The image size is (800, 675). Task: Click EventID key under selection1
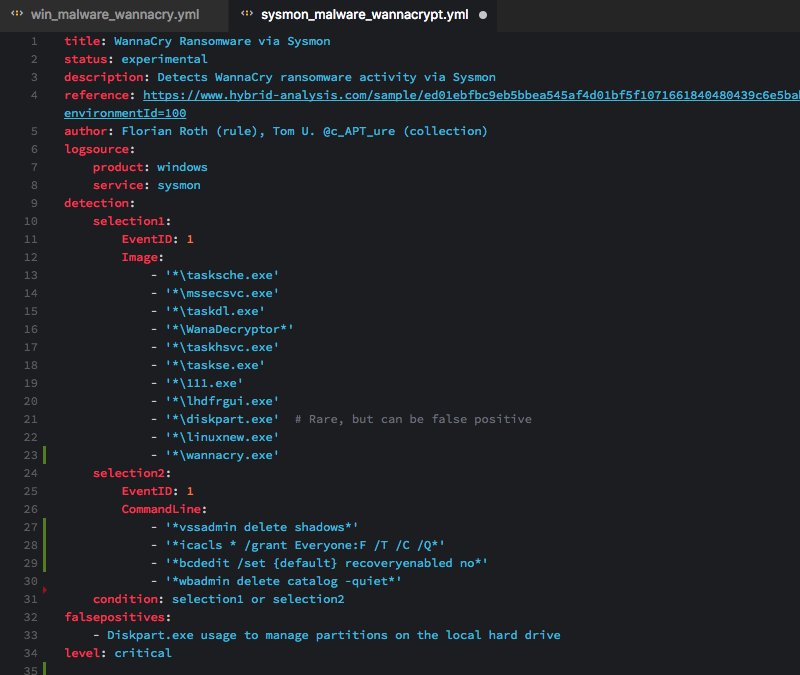click(146, 239)
